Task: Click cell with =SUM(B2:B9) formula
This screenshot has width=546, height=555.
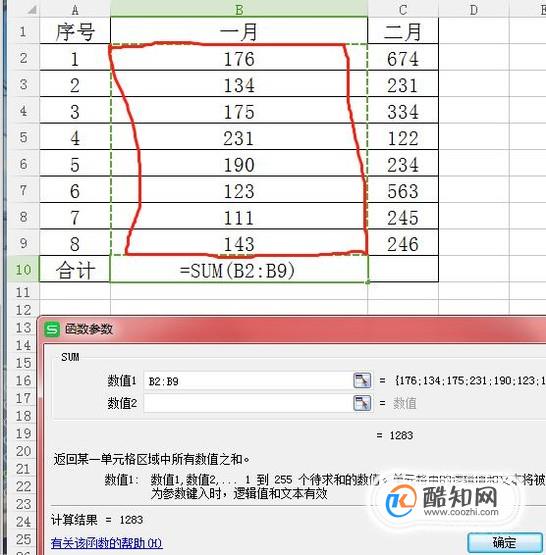Action: click(x=239, y=270)
